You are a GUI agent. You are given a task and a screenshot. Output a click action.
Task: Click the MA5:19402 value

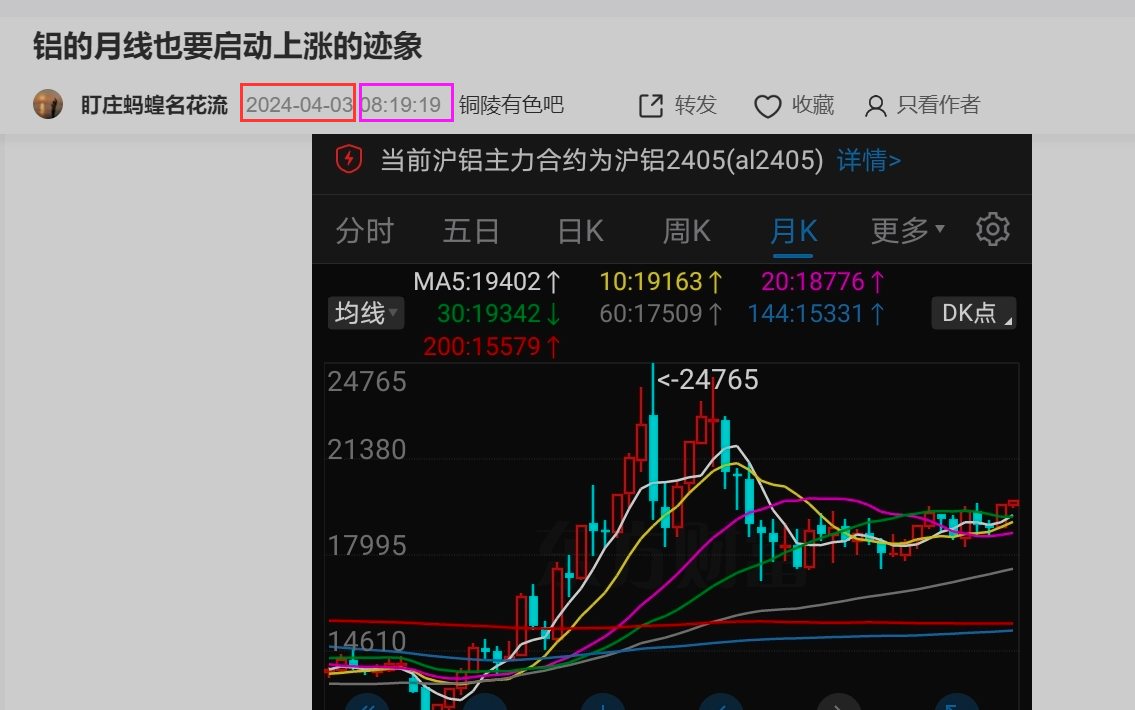tap(486, 282)
